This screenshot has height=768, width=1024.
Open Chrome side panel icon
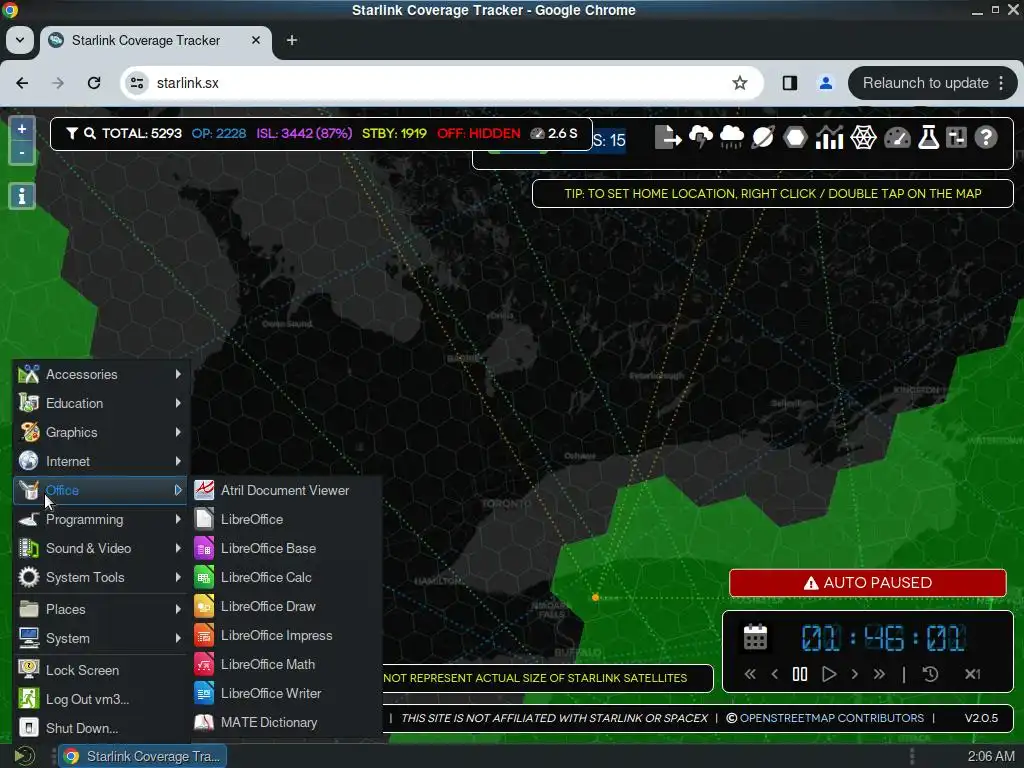tap(790, 83)
